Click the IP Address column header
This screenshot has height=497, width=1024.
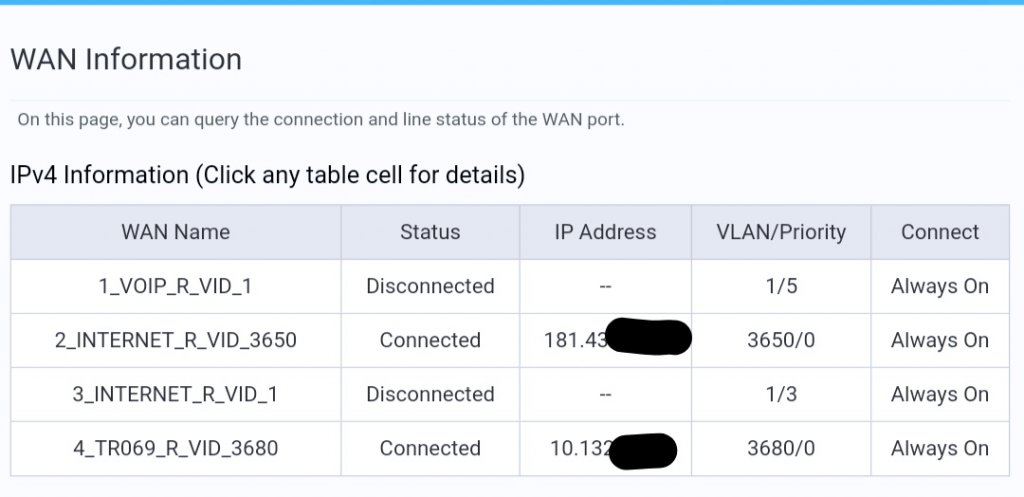click(605, 232)
